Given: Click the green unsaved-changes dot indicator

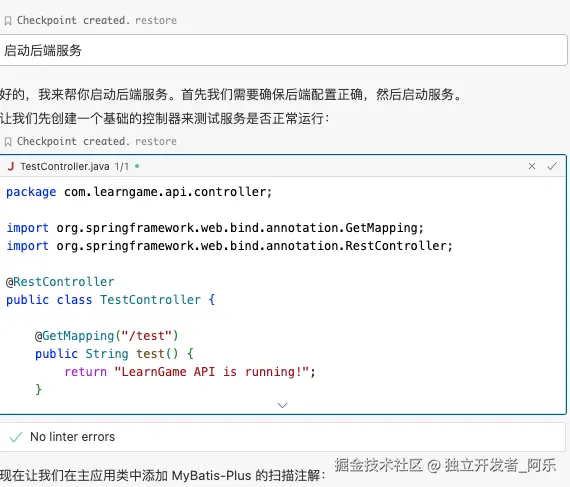Looking at the screenshot, I should [137, 166].
